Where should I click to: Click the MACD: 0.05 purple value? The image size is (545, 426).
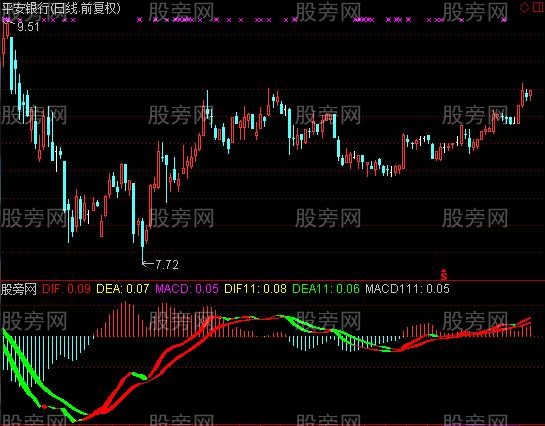[187, 289]
